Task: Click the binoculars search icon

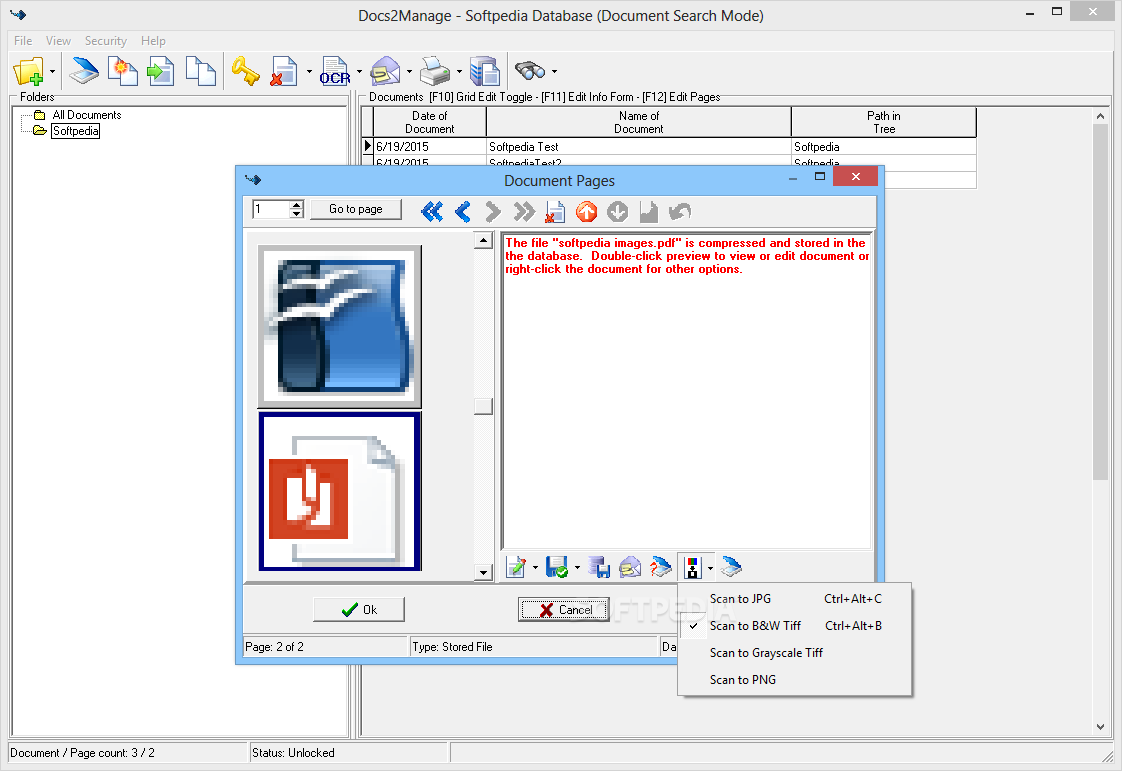Action: 530,71
